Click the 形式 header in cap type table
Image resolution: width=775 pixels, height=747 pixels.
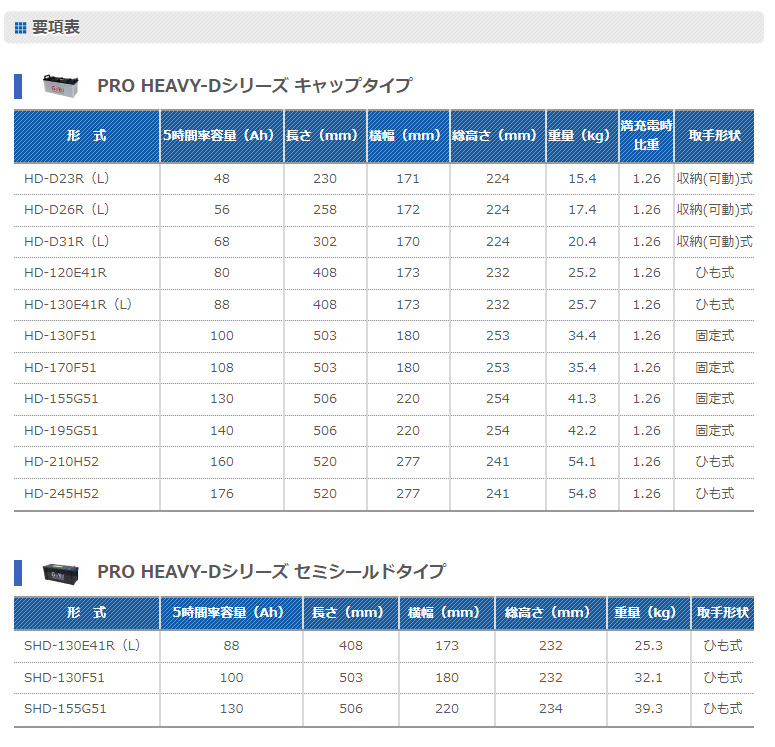point(86,135)
